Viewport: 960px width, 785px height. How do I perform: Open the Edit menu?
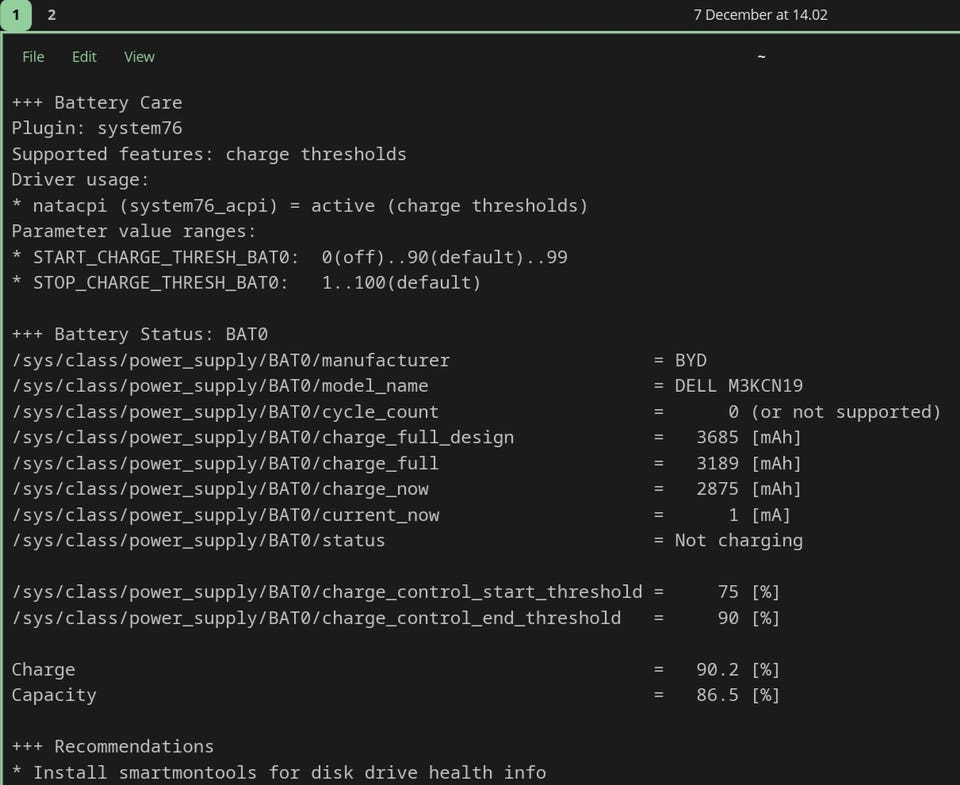(x=84, y=57)
